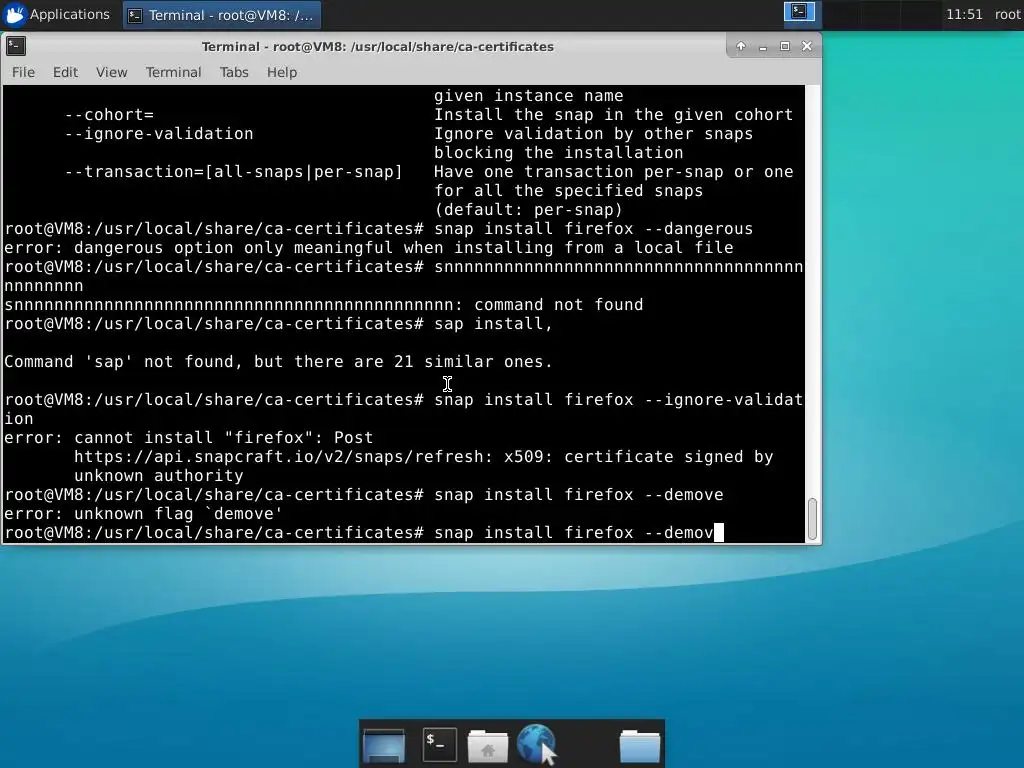Launch the web browser globe icon
1024x768 pixels.
(536, 744)
